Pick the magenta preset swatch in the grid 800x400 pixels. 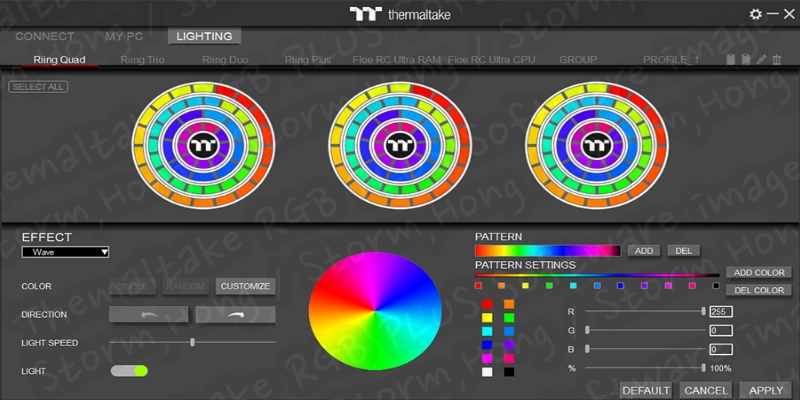point(487,359)
